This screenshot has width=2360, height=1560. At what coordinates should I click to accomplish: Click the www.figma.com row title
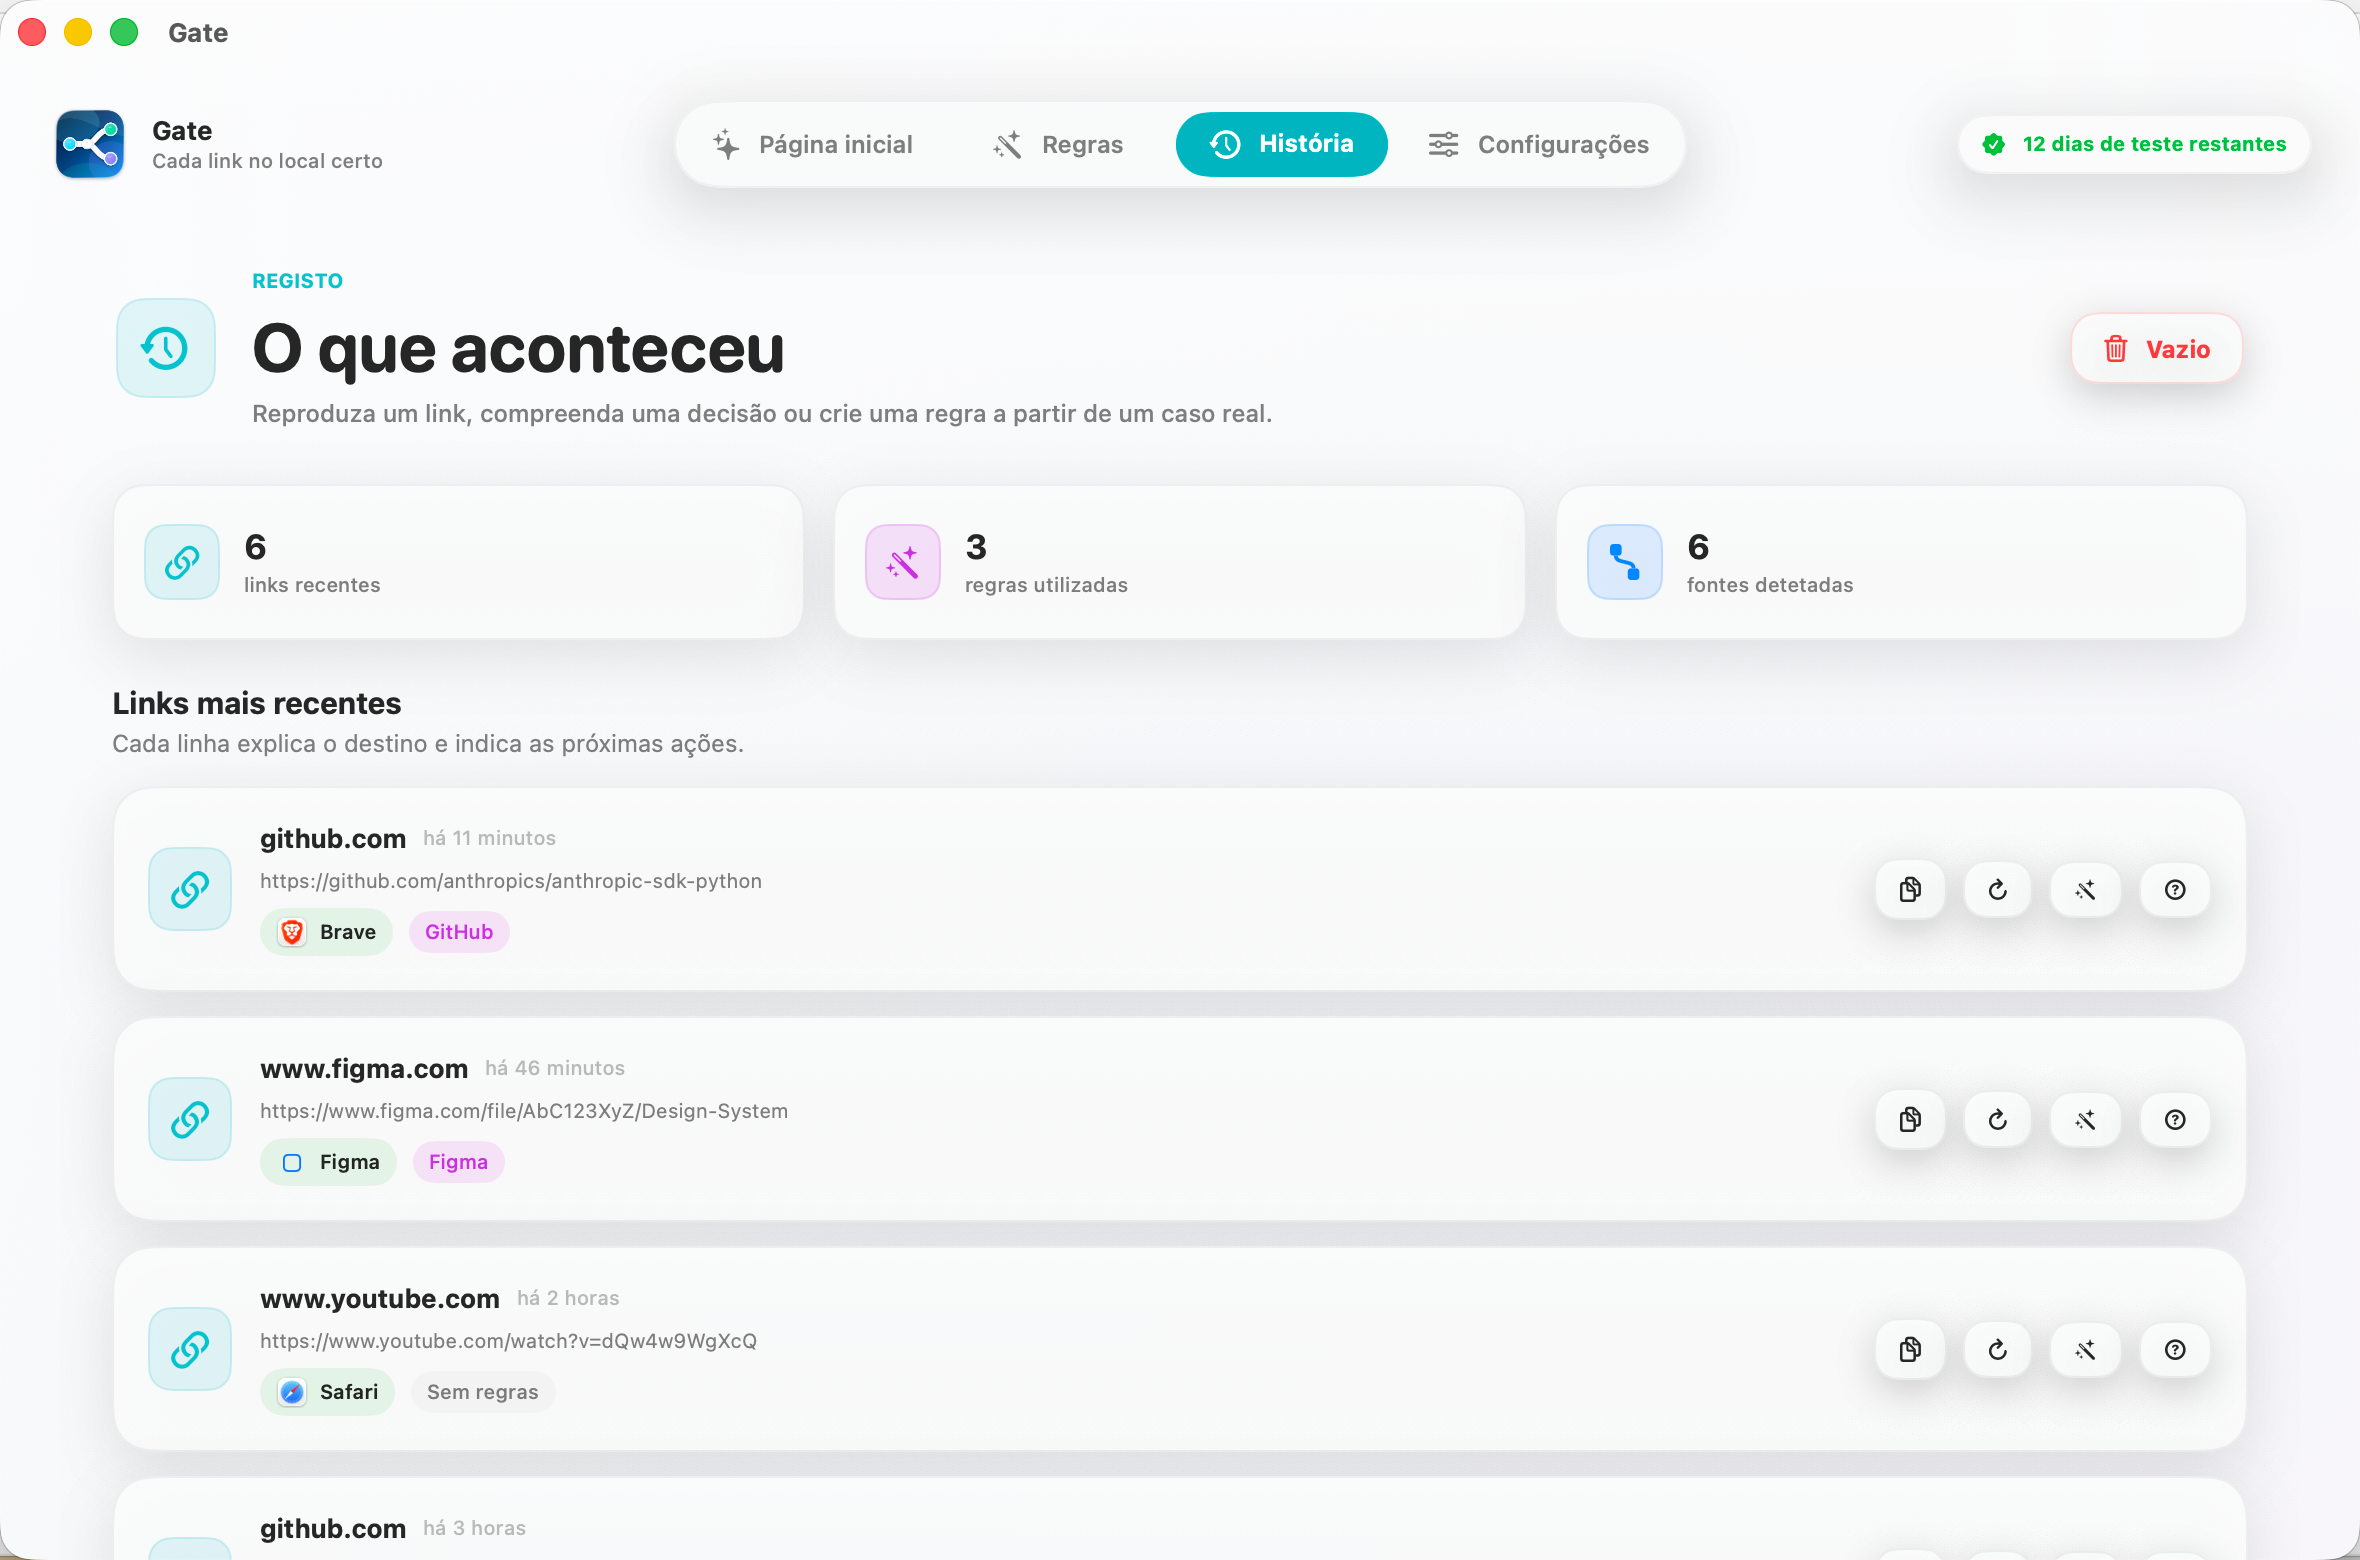click(x=364, y=1068)
